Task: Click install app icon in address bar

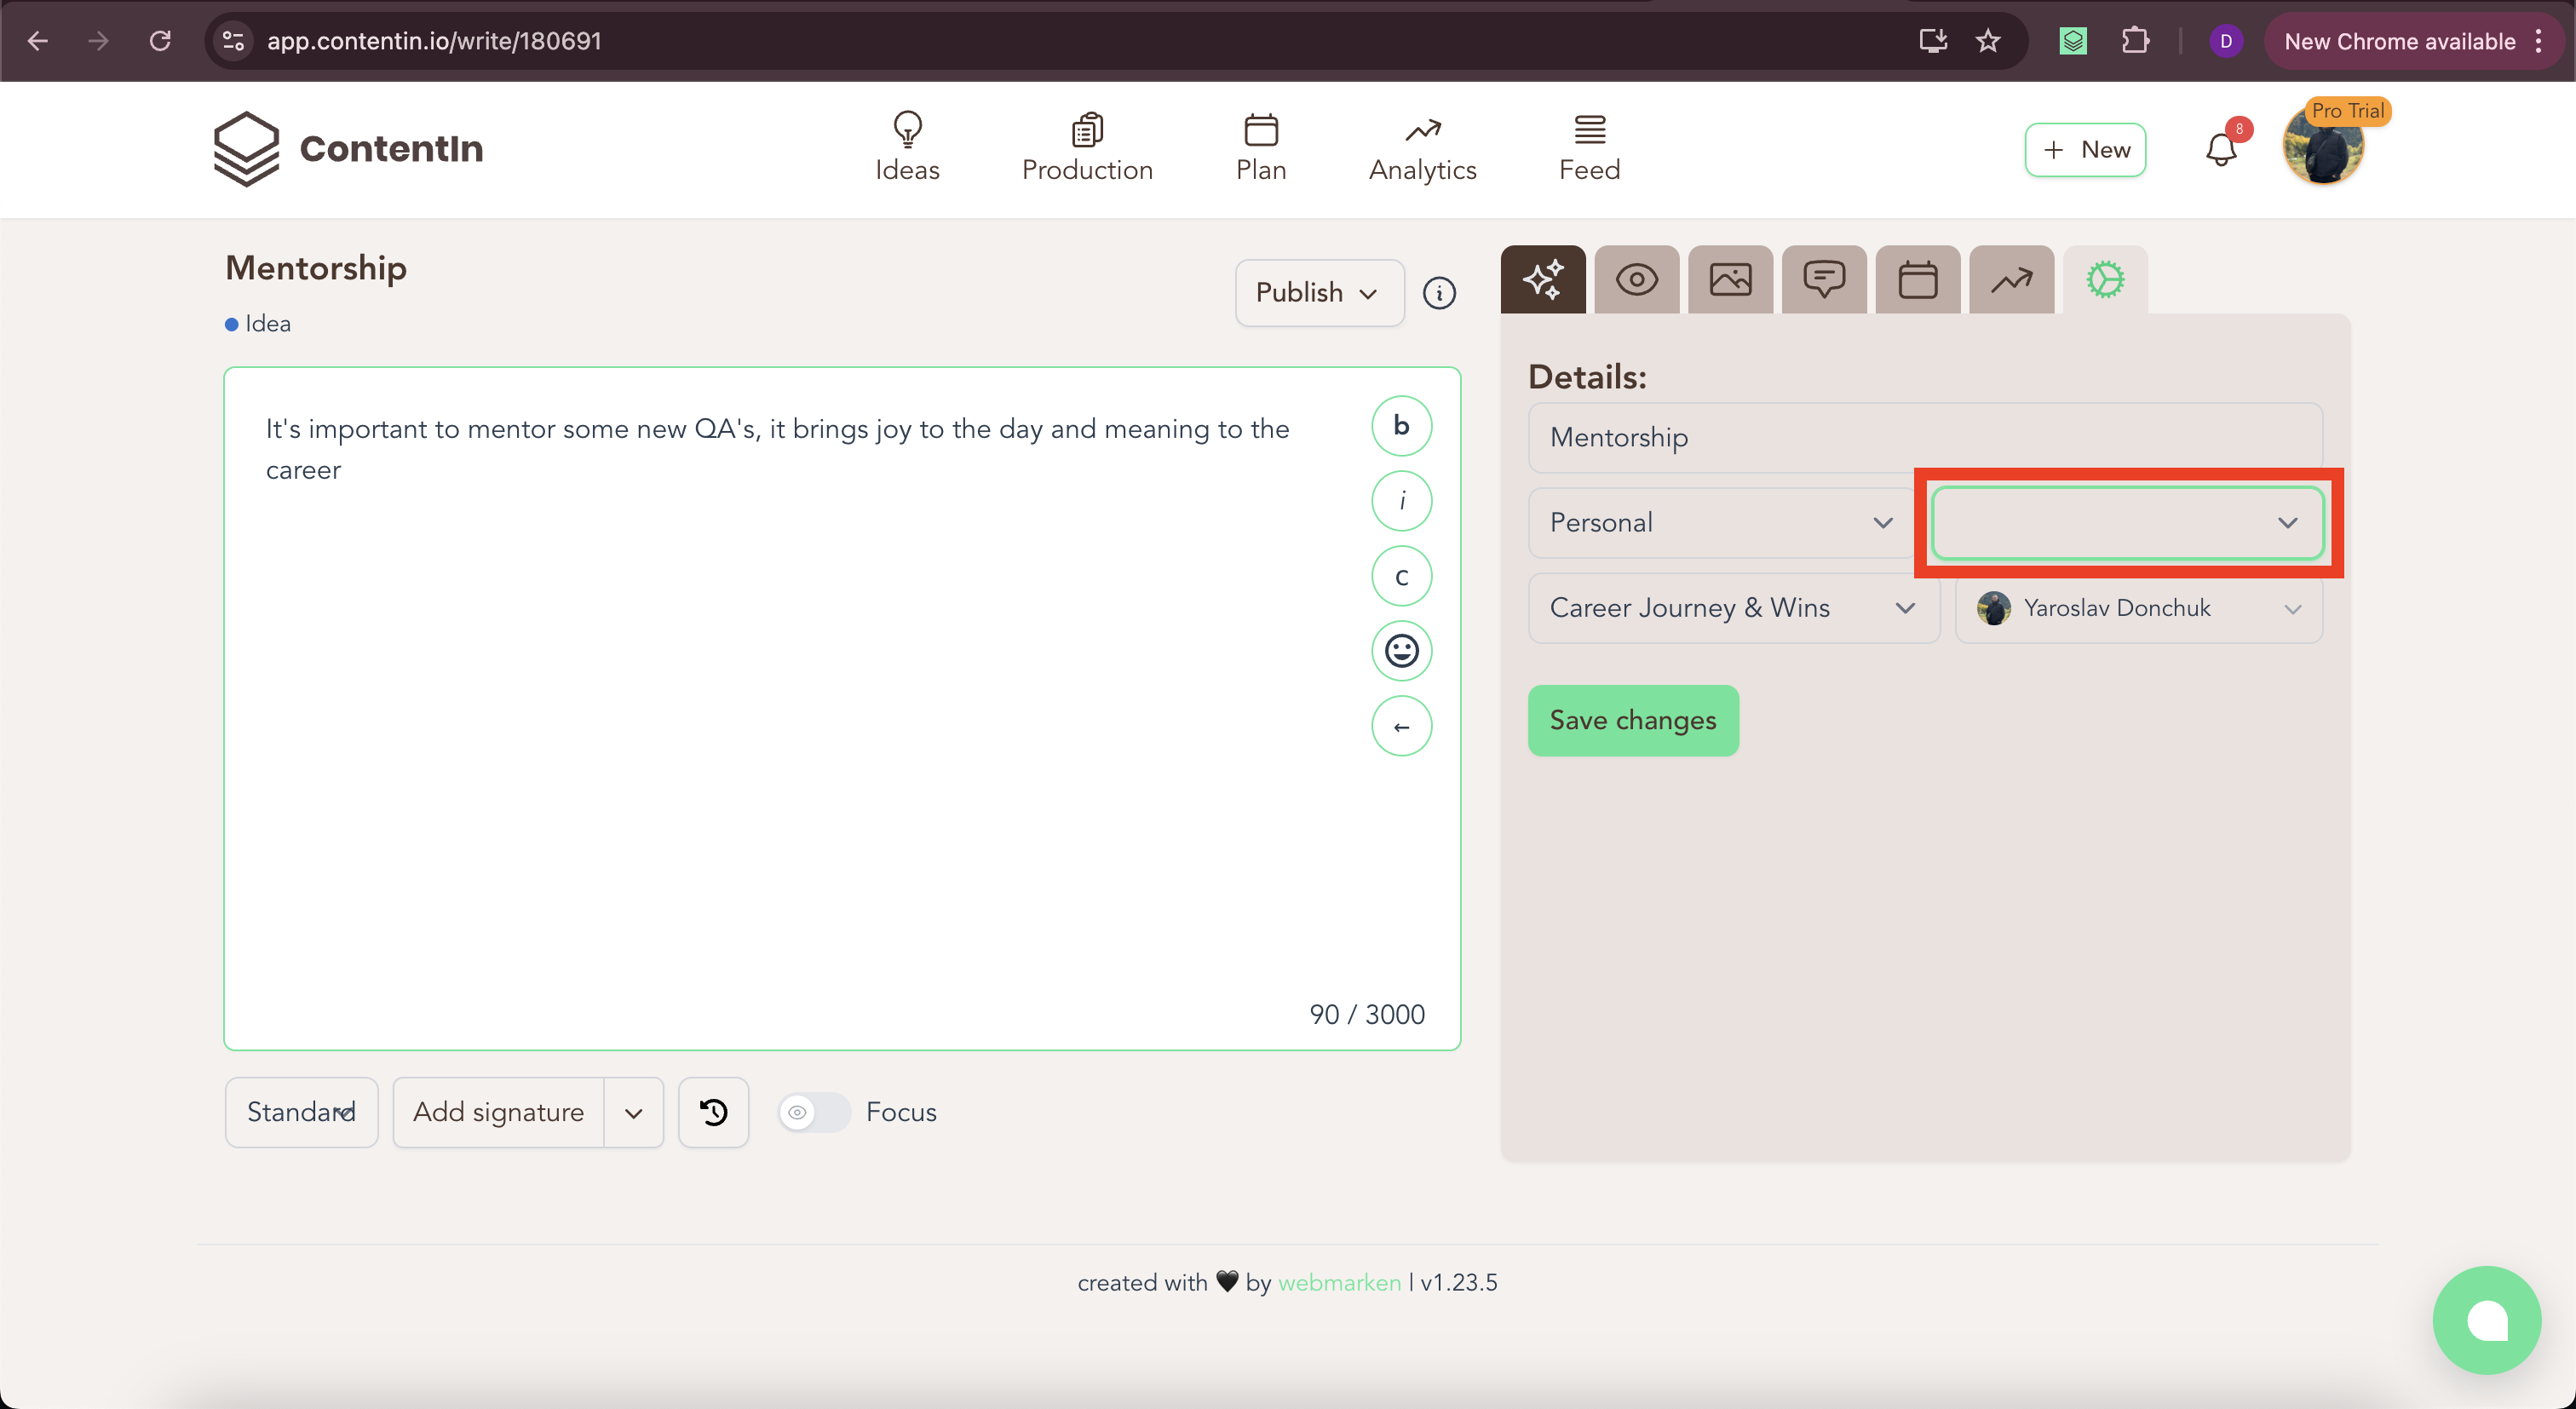Action: (1933, 41)
